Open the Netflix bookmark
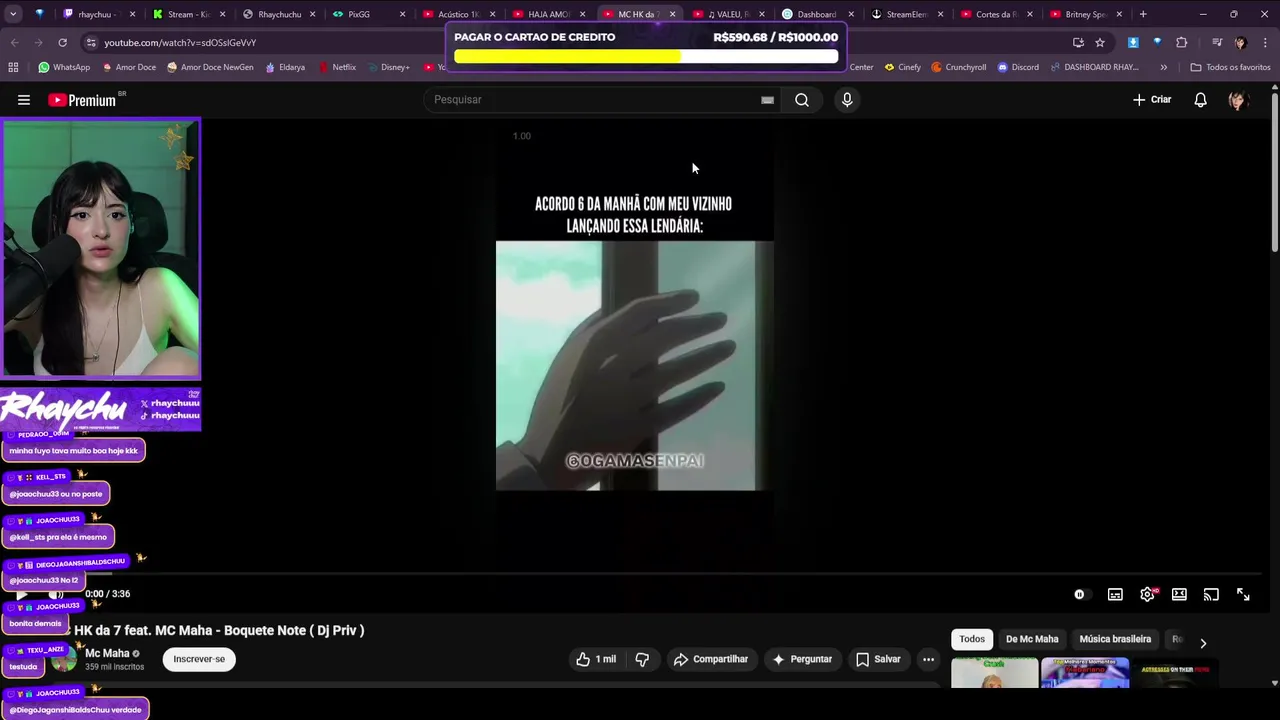1280x720 pixels. coord(337,67)
